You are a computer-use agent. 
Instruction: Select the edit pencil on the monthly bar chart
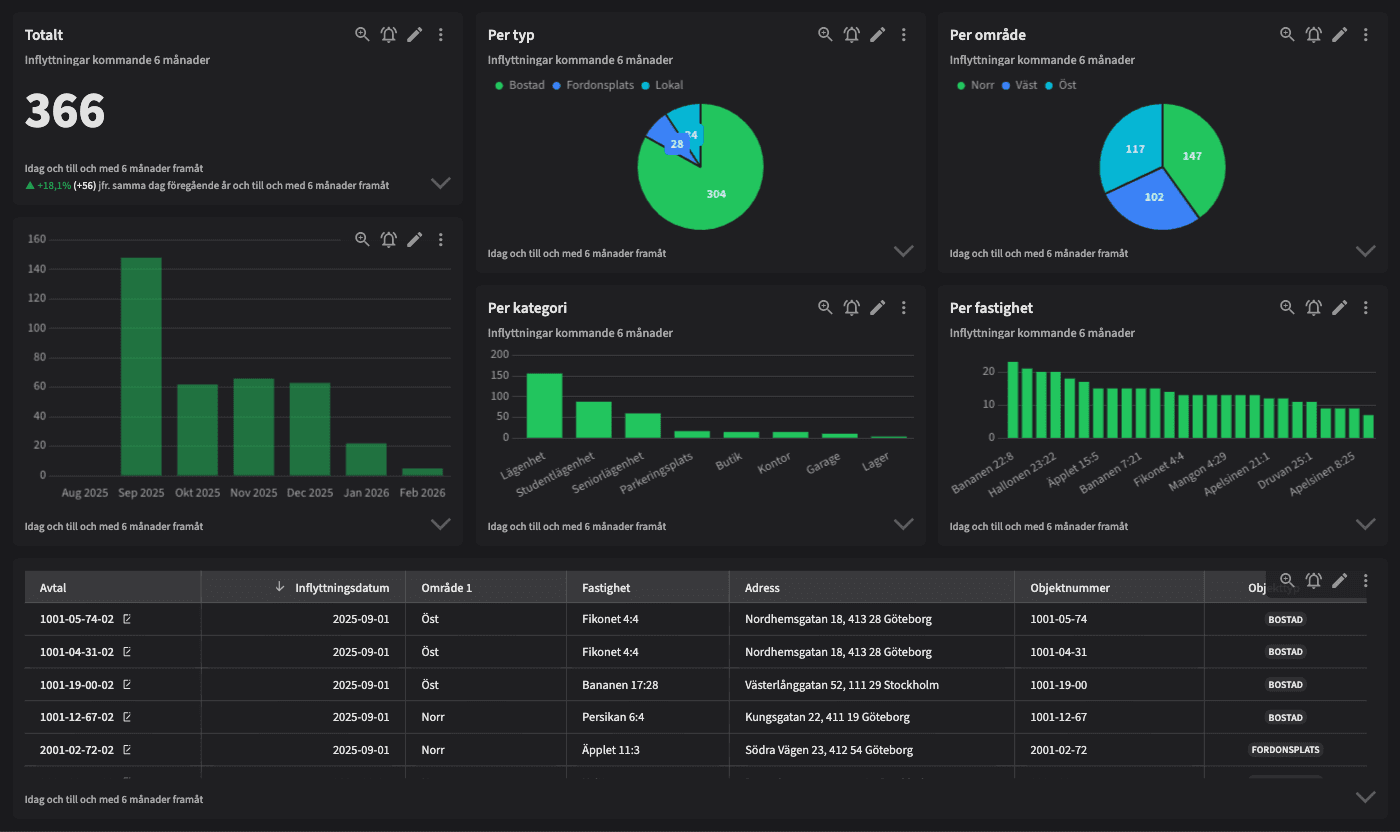coord(414,239)
